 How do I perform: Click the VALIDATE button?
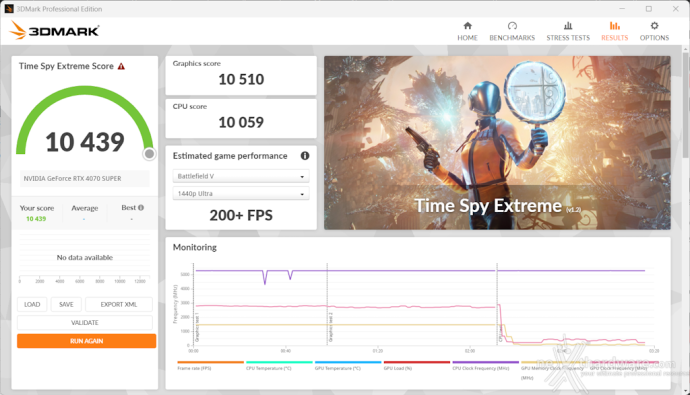(85, 322)
